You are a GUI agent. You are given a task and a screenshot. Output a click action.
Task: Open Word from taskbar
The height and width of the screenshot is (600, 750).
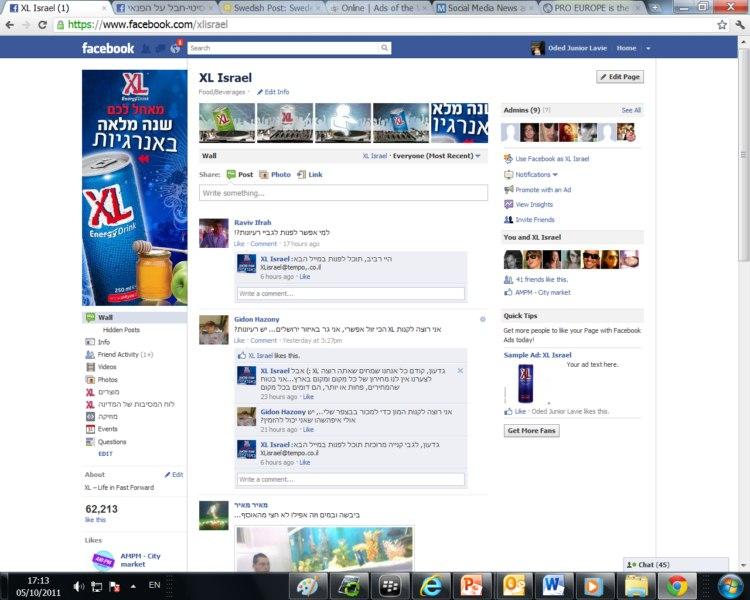[553, 586]
